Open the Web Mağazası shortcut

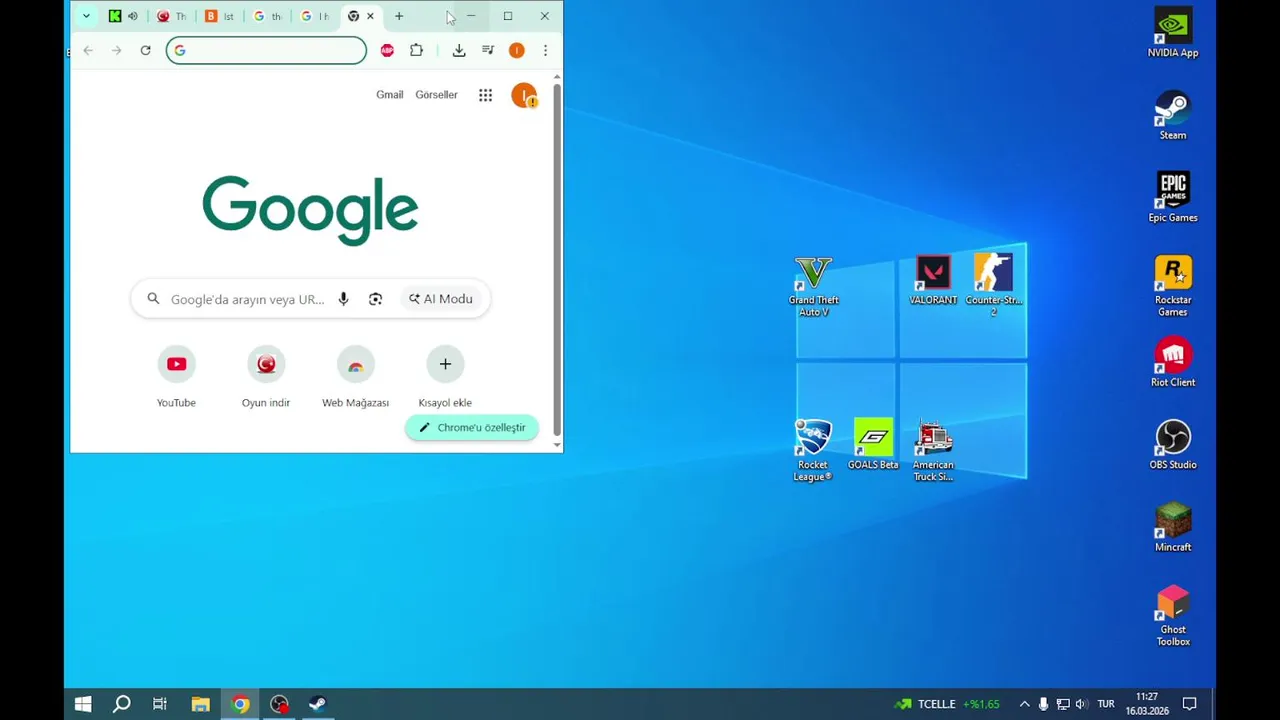355,378
